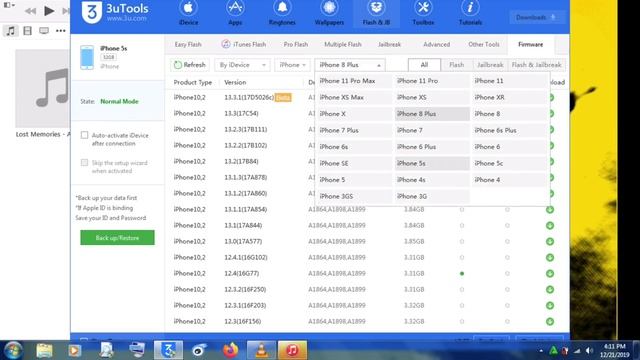
Task: Click the Downloads button
Action: [x=536, y=18]
